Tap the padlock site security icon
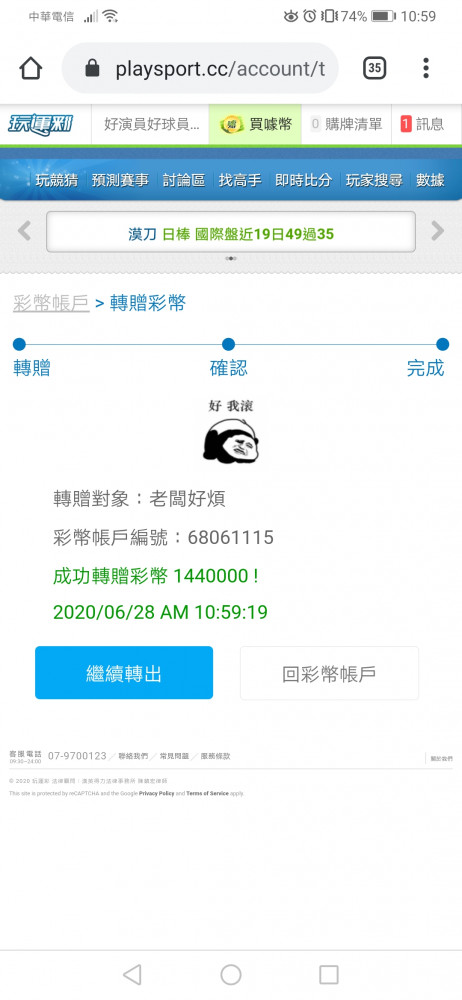Screen dimensions: 462x1000 [x=93, y=68]
